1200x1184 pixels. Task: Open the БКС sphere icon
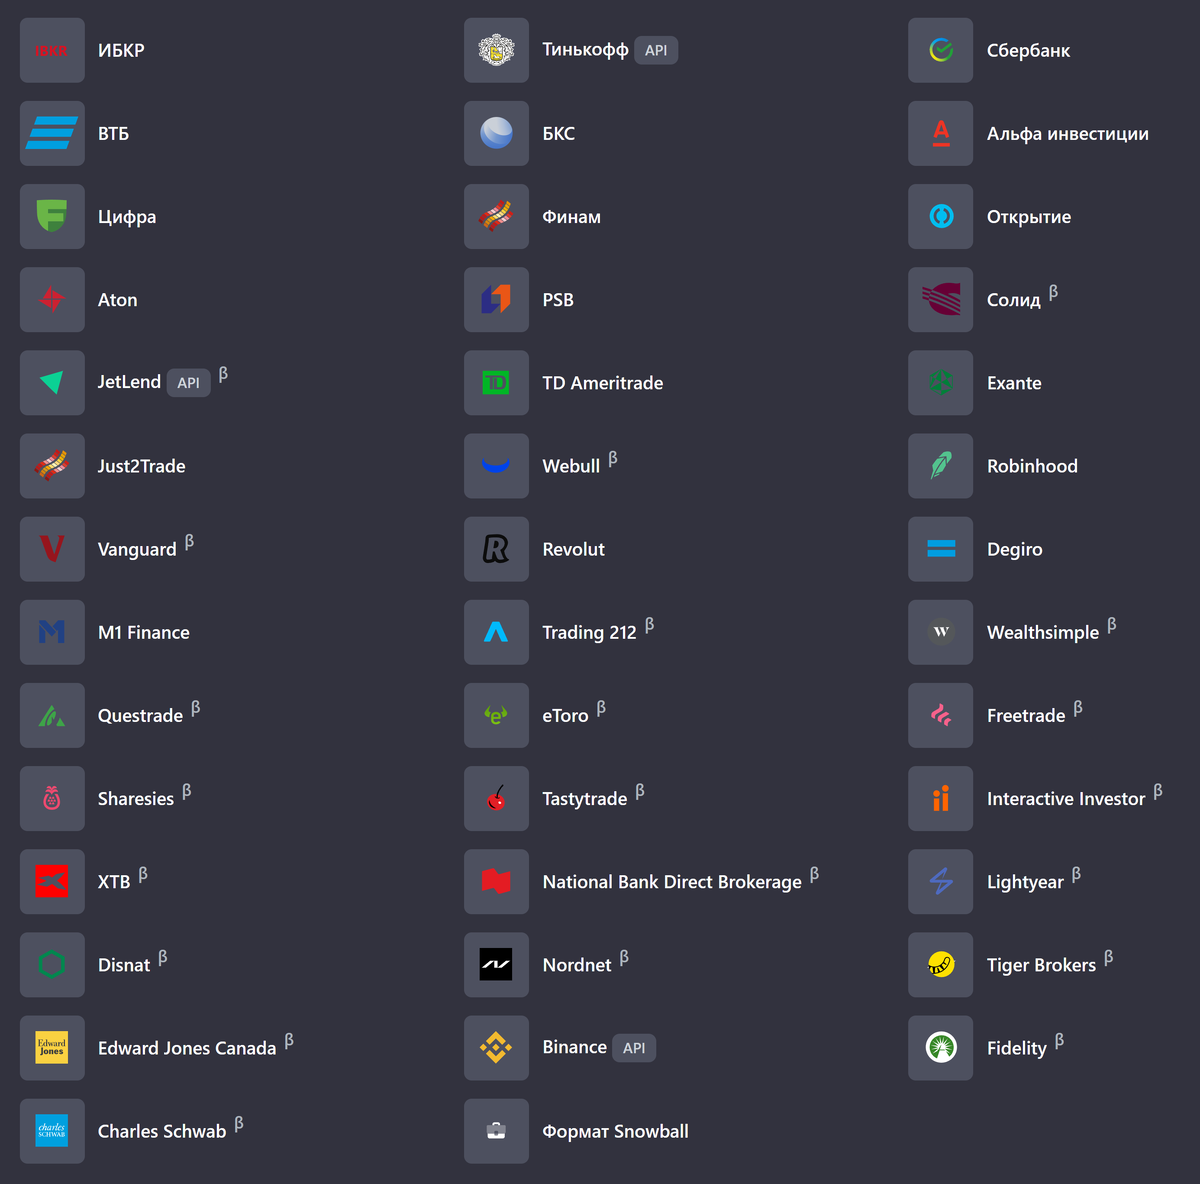click(x=496, y=133)
